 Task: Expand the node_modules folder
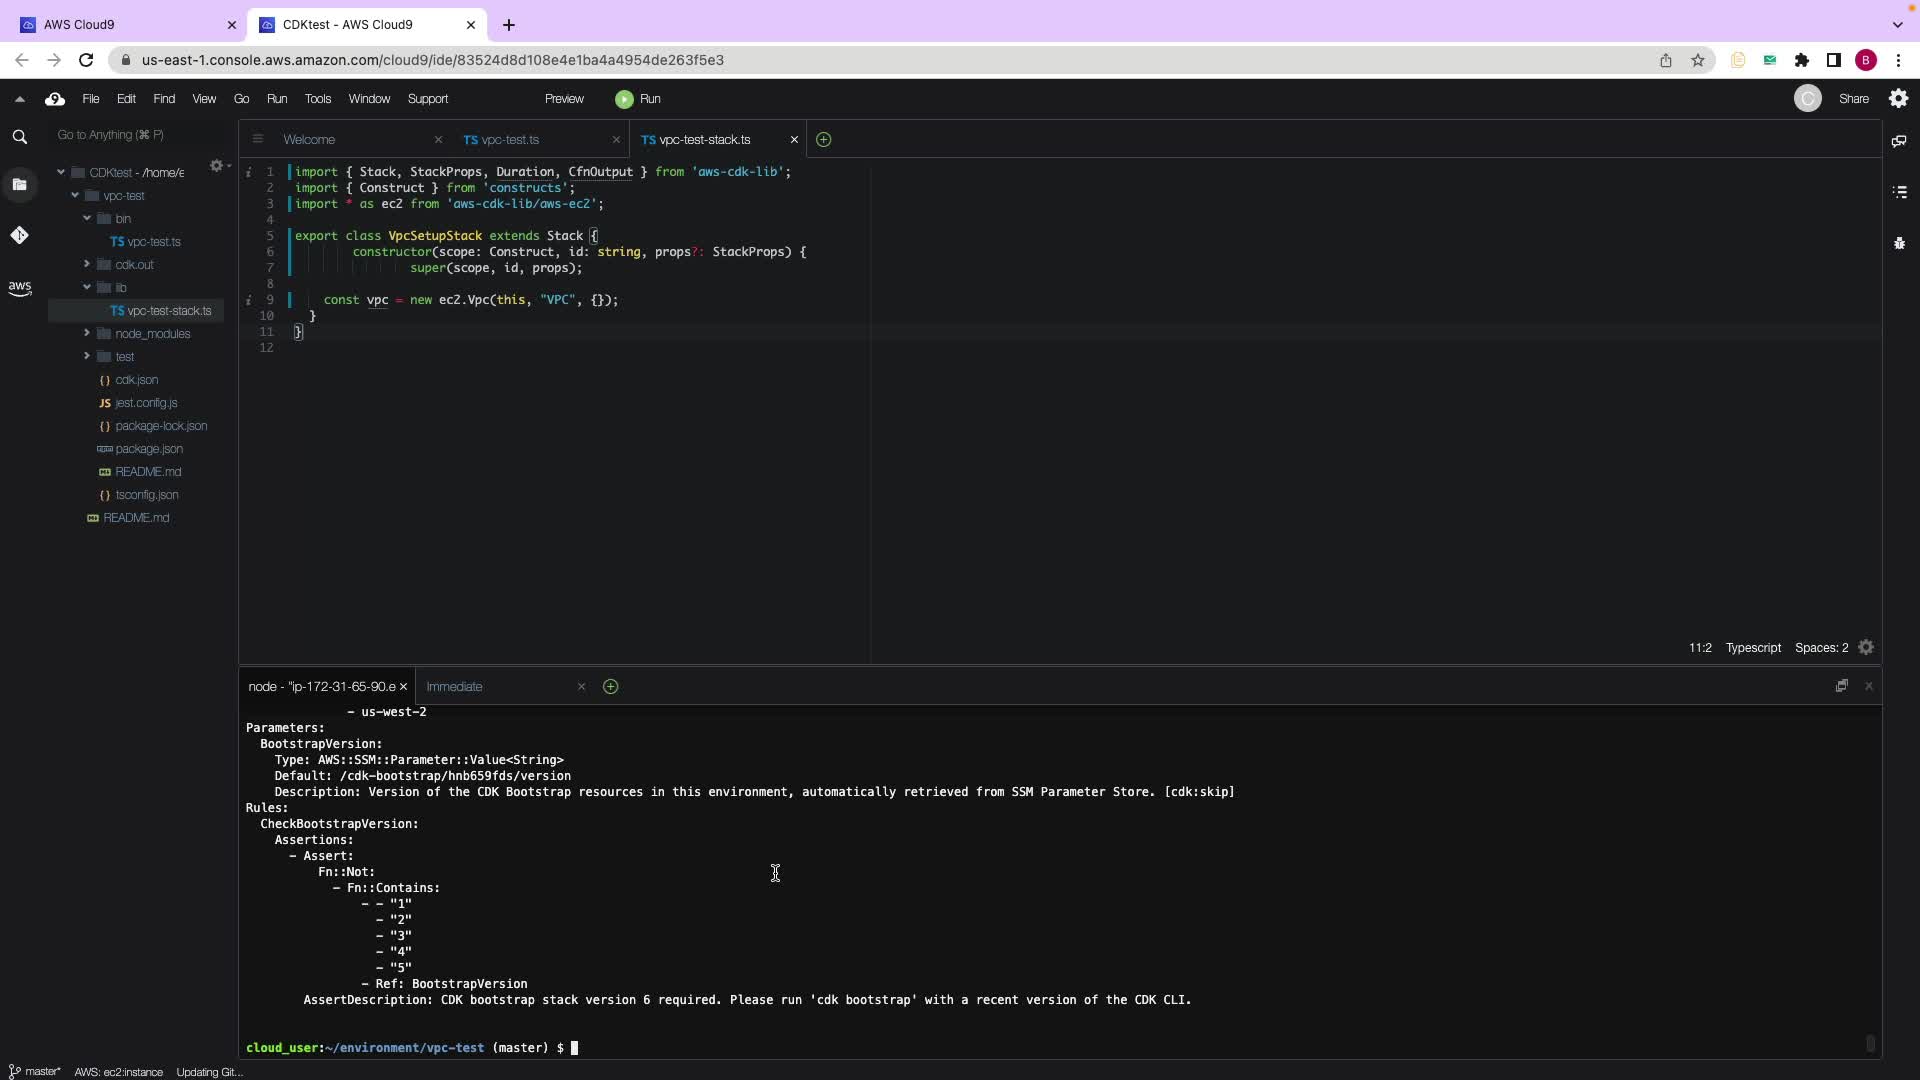[x=87, y=333]
